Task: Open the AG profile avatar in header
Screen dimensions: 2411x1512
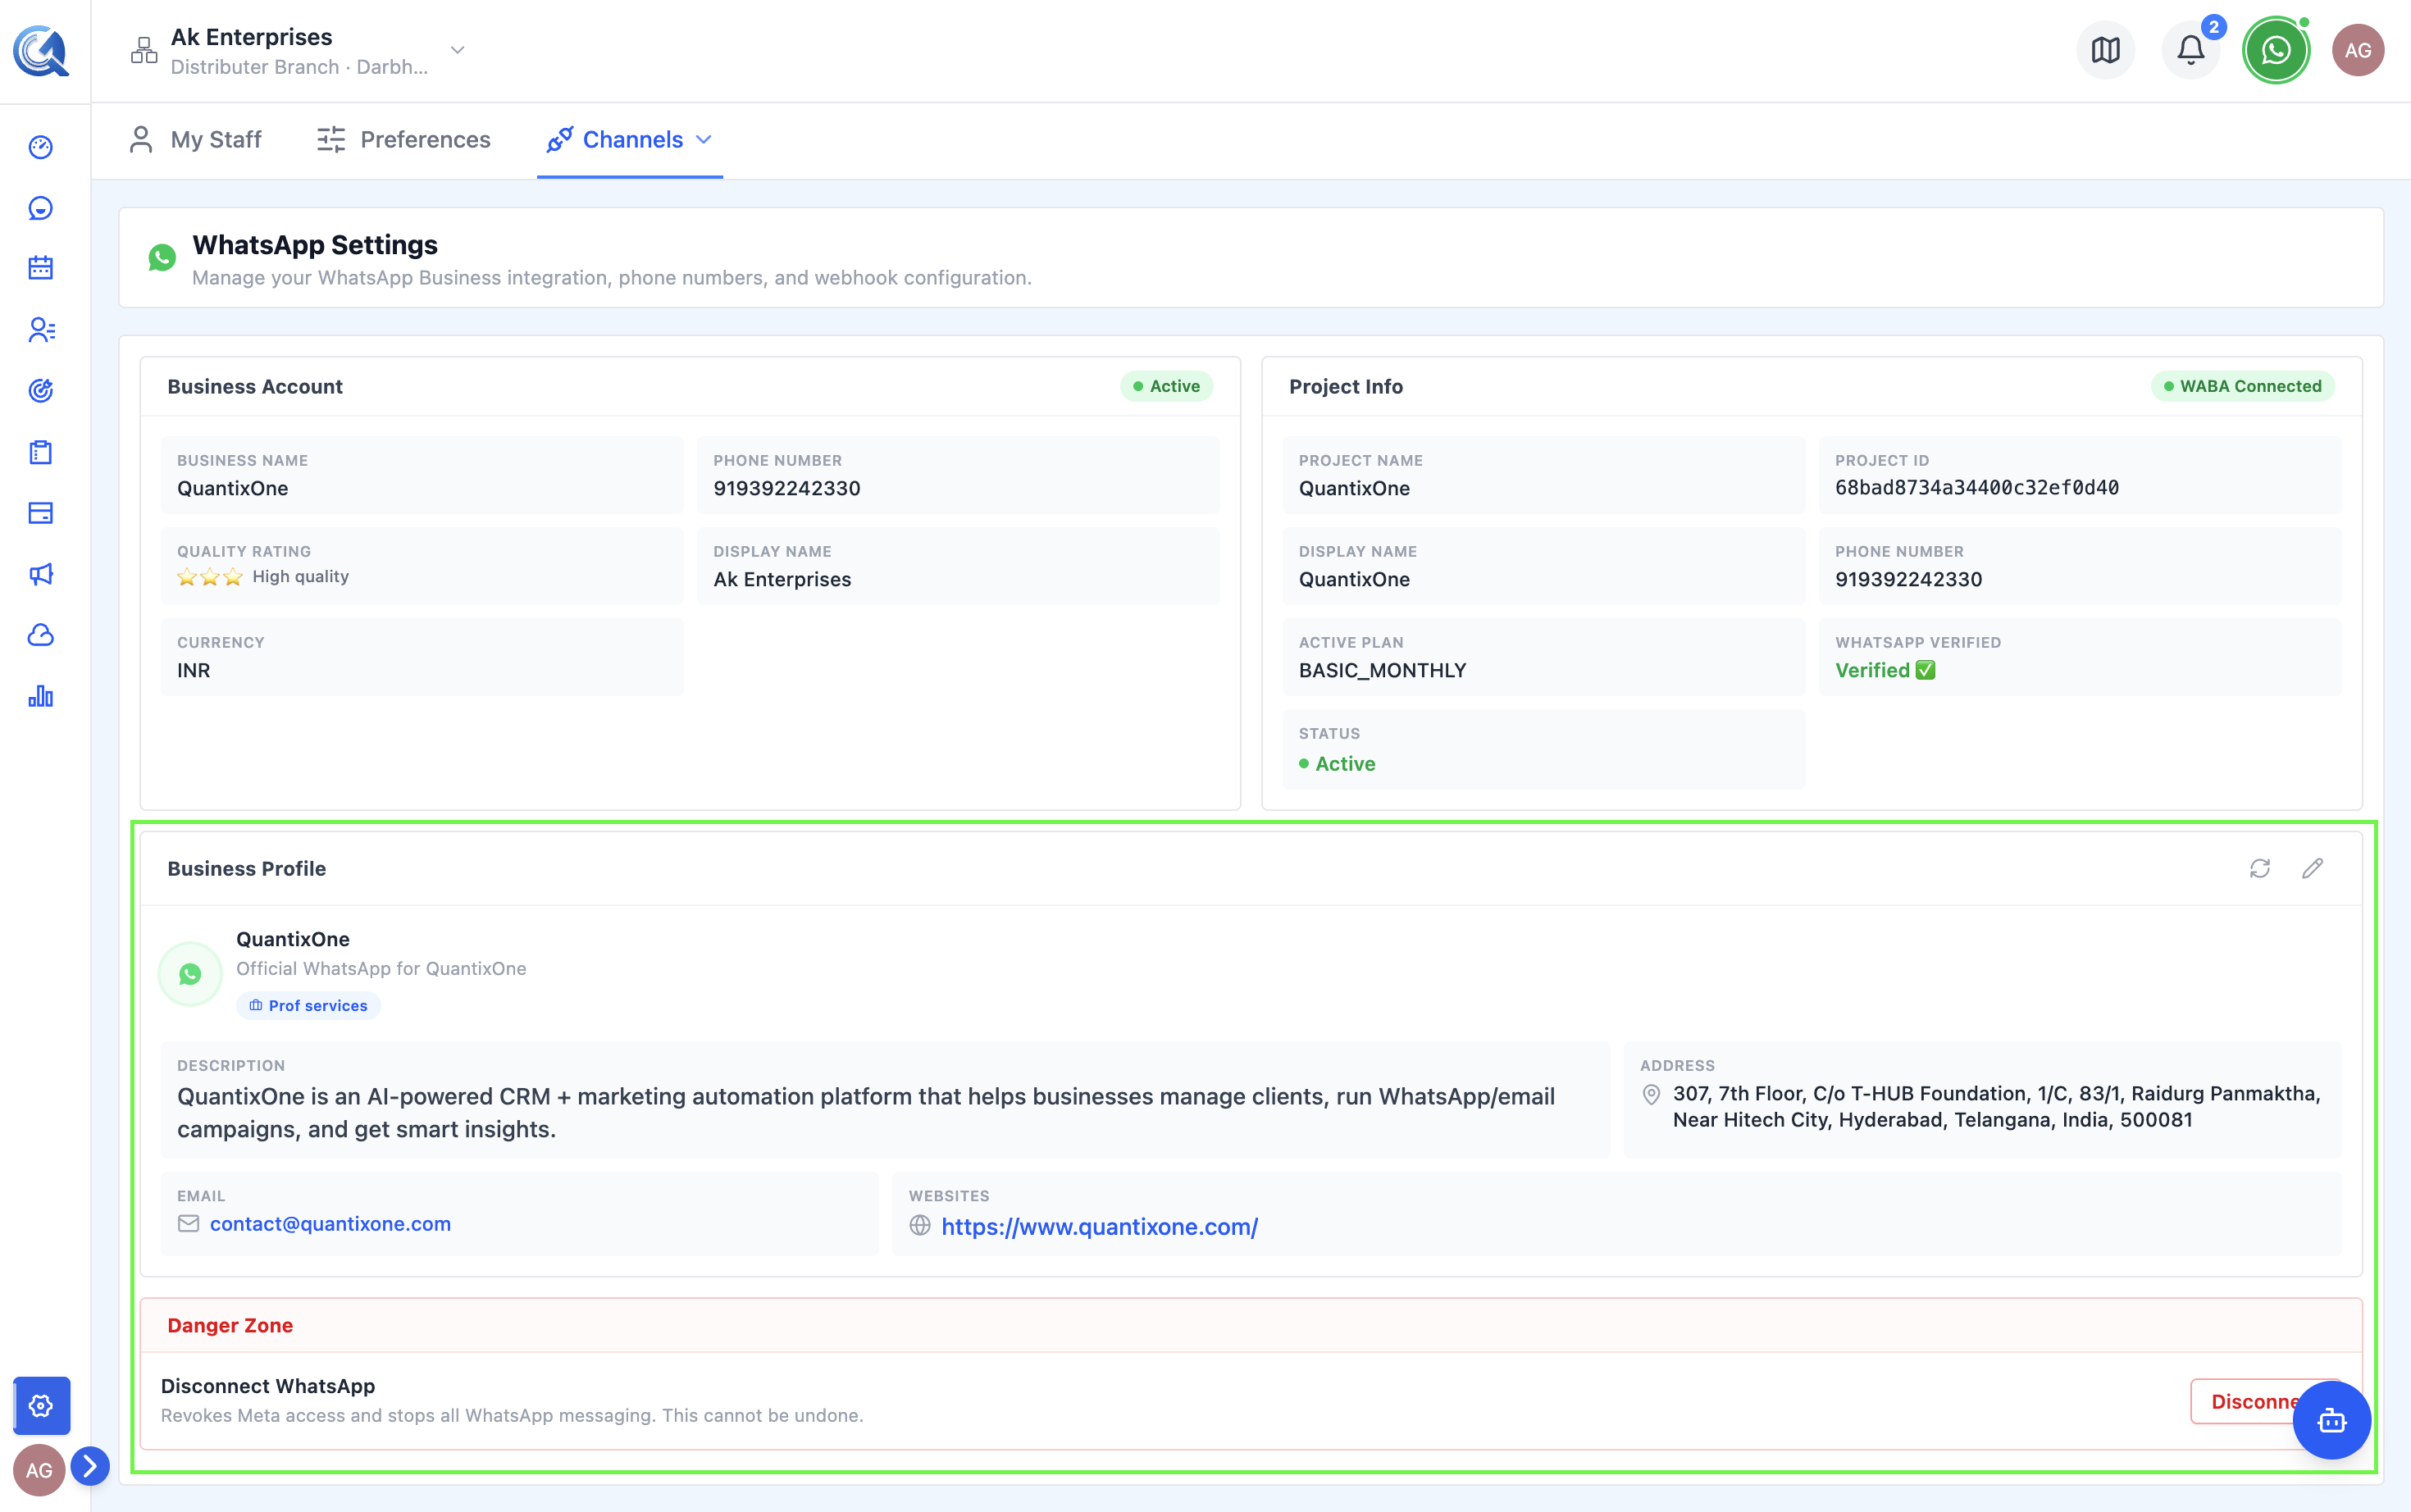Action: (2358, 50)
